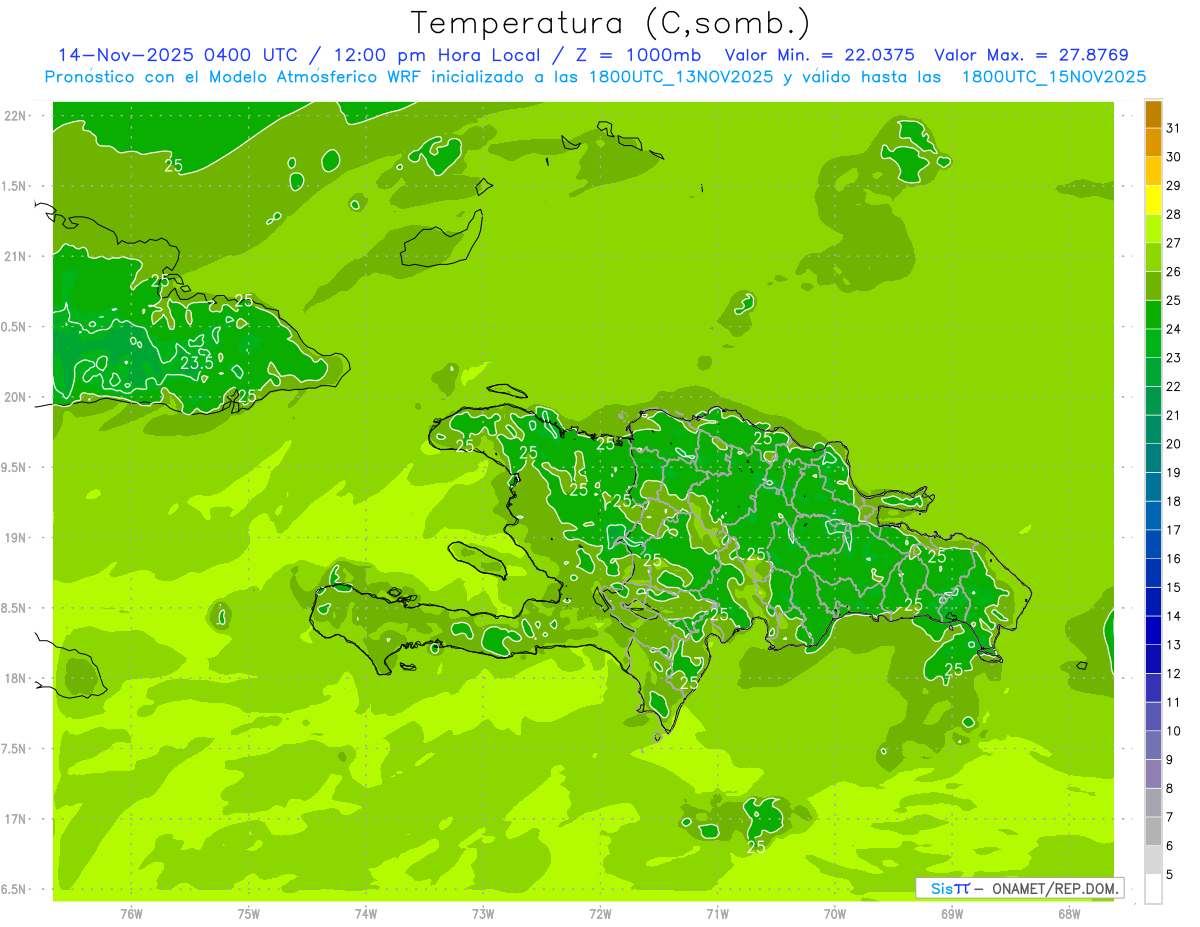The width and height of the screenshot is (1200, 927).
Task: Select legend swatch between 27 and 28
Action: pos(1153,229)
